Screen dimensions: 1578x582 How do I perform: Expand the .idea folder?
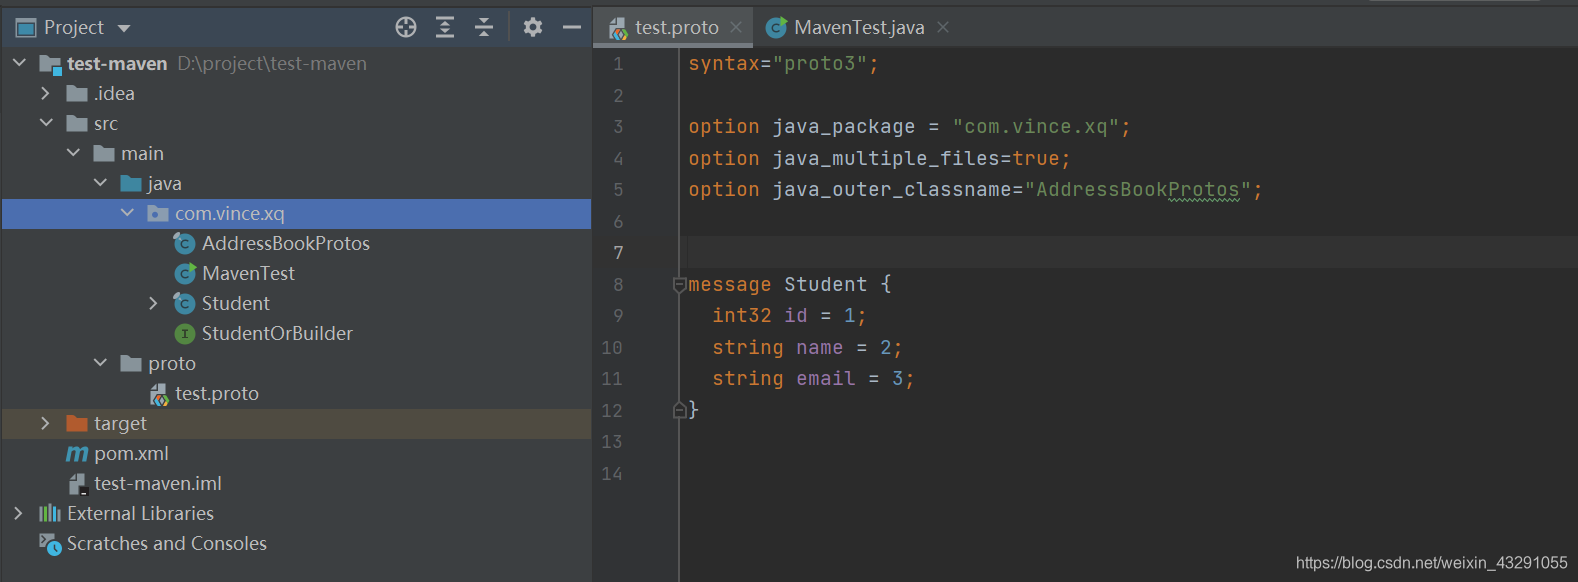click(x=45, y=93)
